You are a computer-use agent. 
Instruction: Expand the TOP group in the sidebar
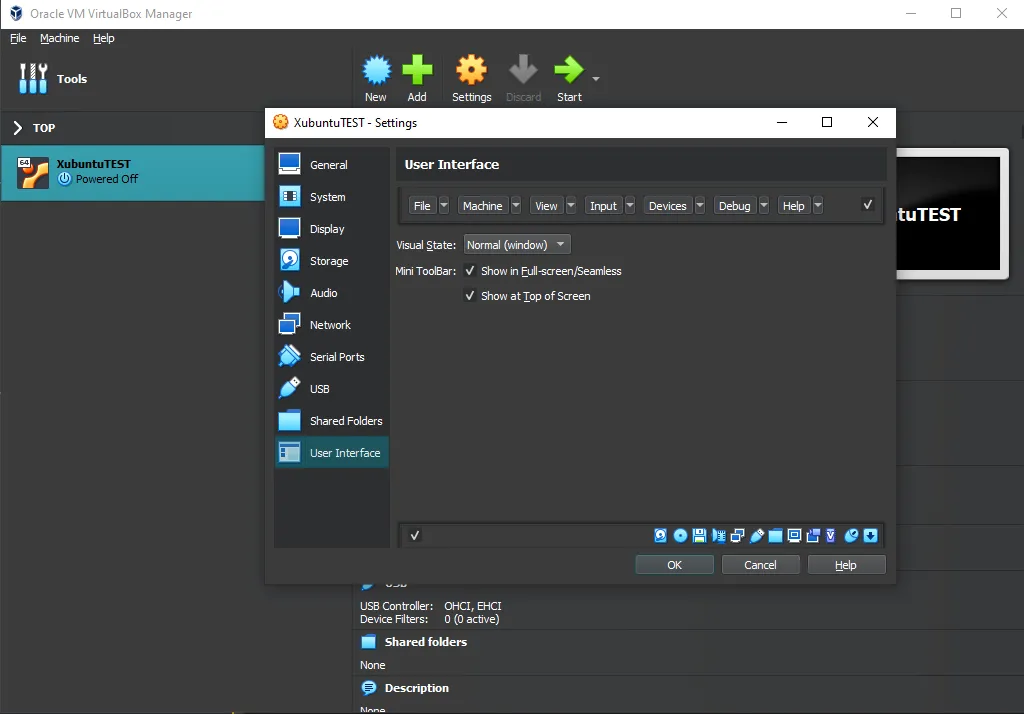(18, 128)
